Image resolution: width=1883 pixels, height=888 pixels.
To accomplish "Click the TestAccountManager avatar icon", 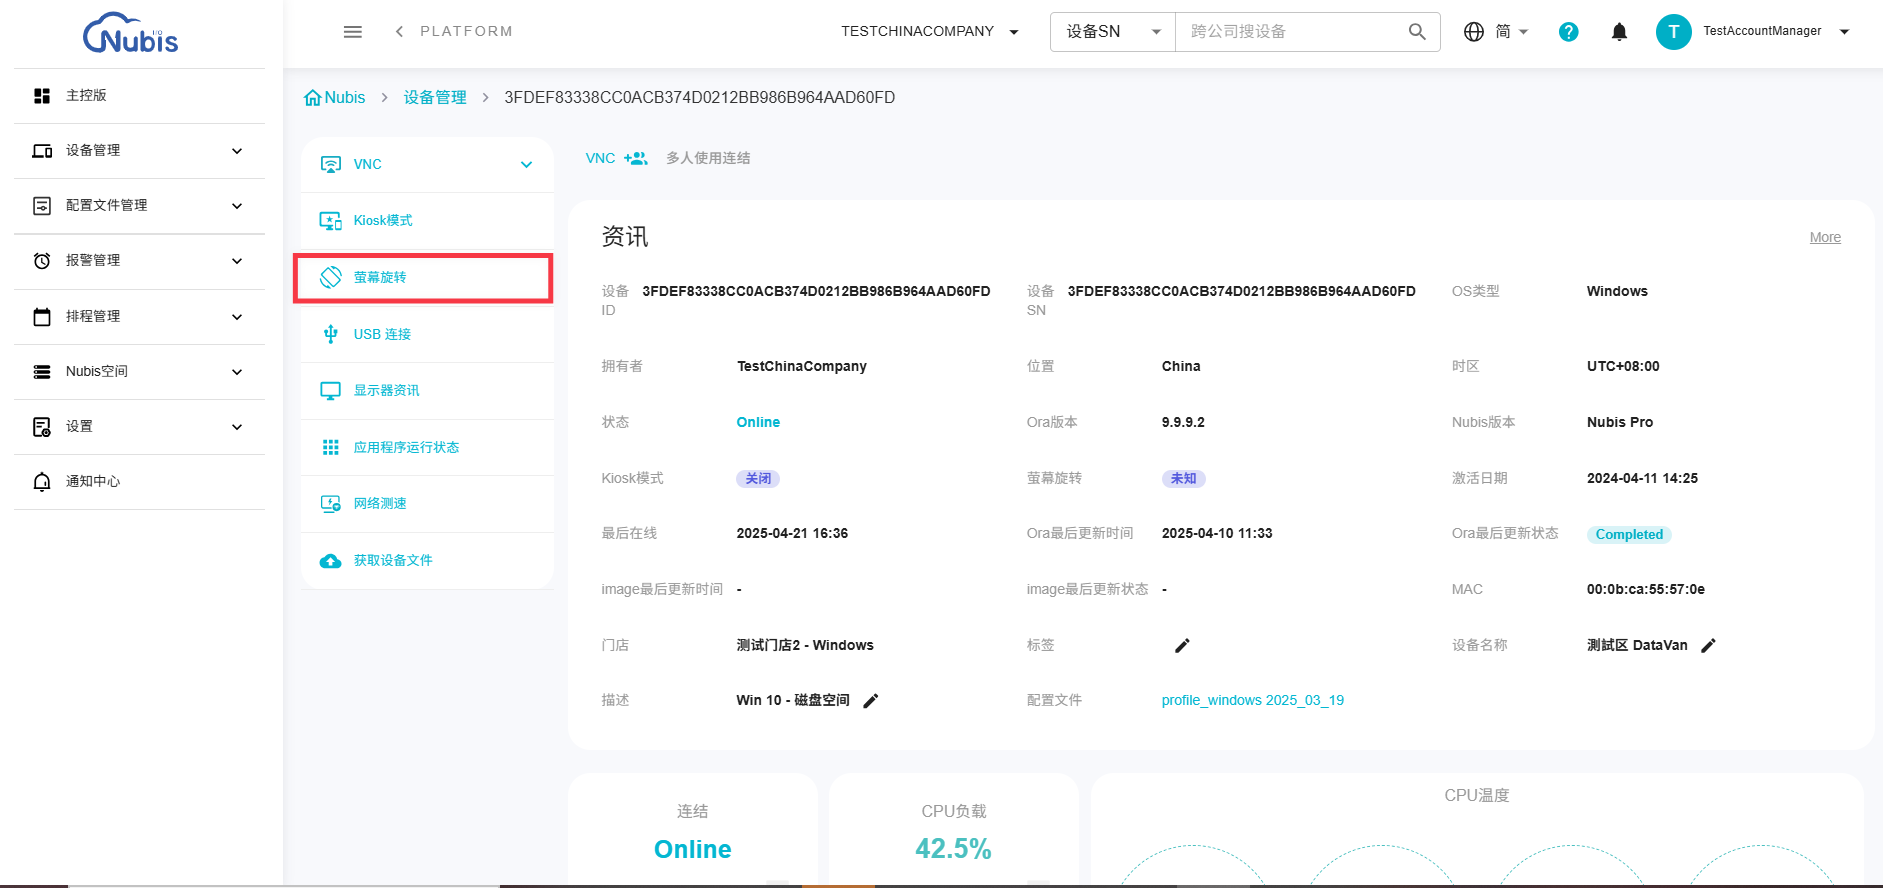I will tap(1674, 32).
